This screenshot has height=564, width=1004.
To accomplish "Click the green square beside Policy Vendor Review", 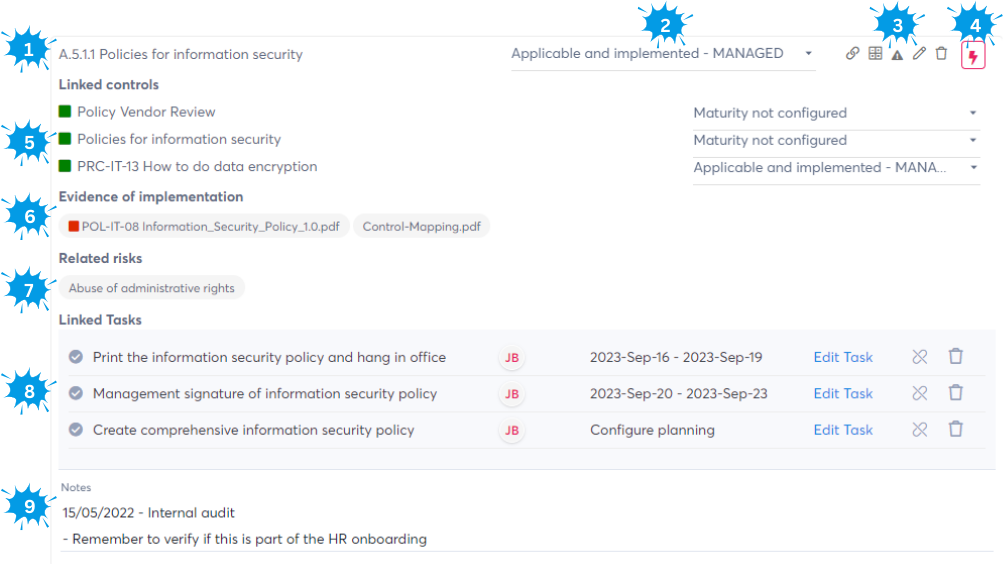I will pyautogui.click(x=65, y=112).
